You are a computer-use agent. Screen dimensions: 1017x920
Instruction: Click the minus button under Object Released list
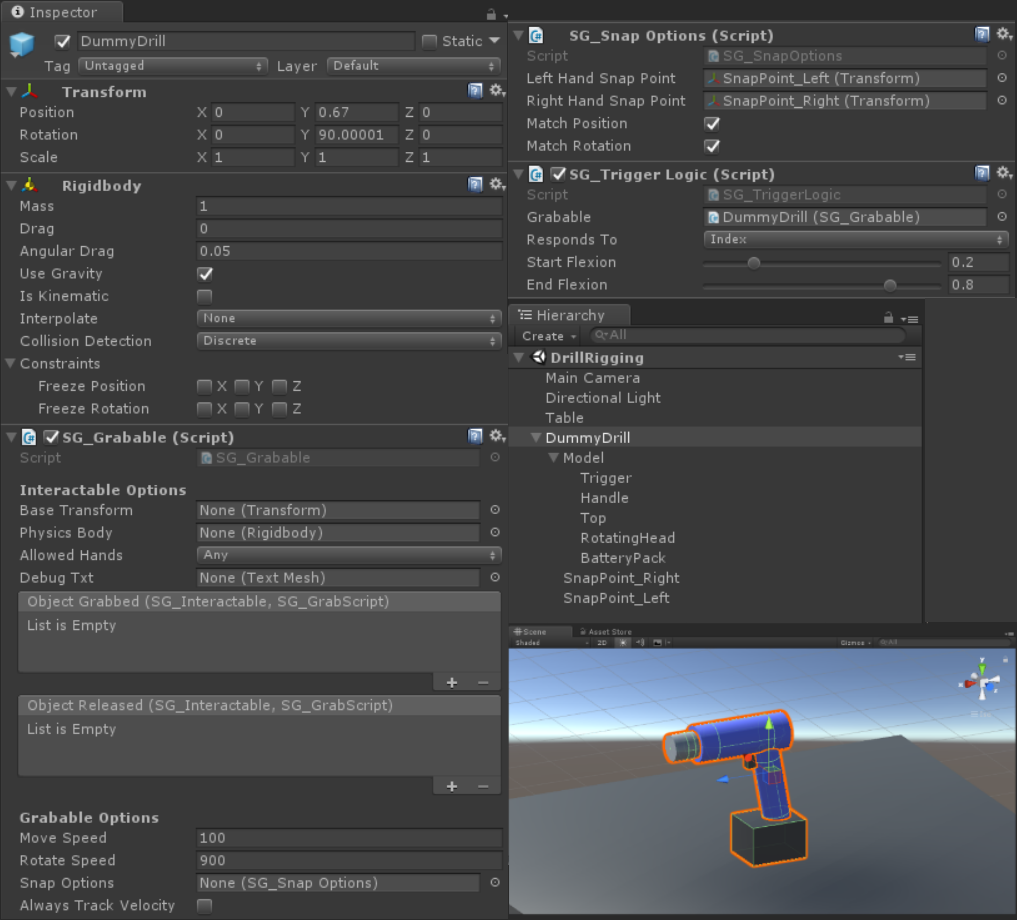(x=483, y=786)
